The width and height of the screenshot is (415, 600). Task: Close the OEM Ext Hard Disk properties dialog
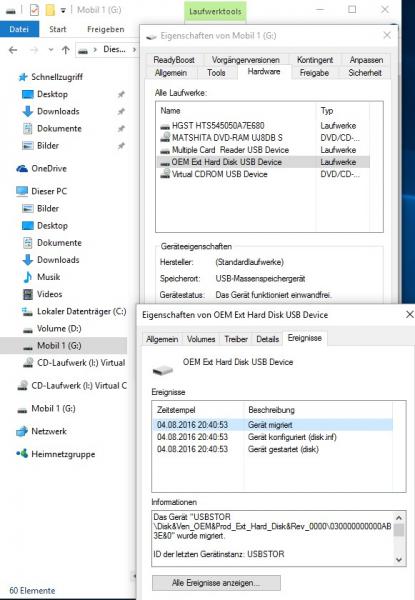tap(409, 315)
